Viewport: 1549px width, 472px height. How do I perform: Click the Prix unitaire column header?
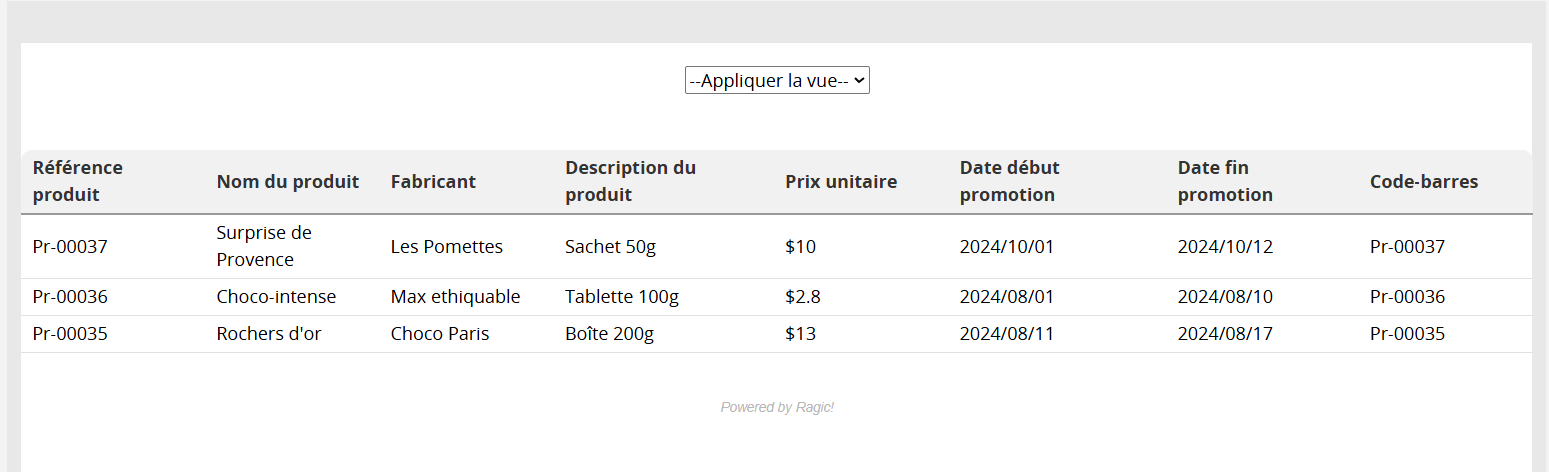coord(841,181)
